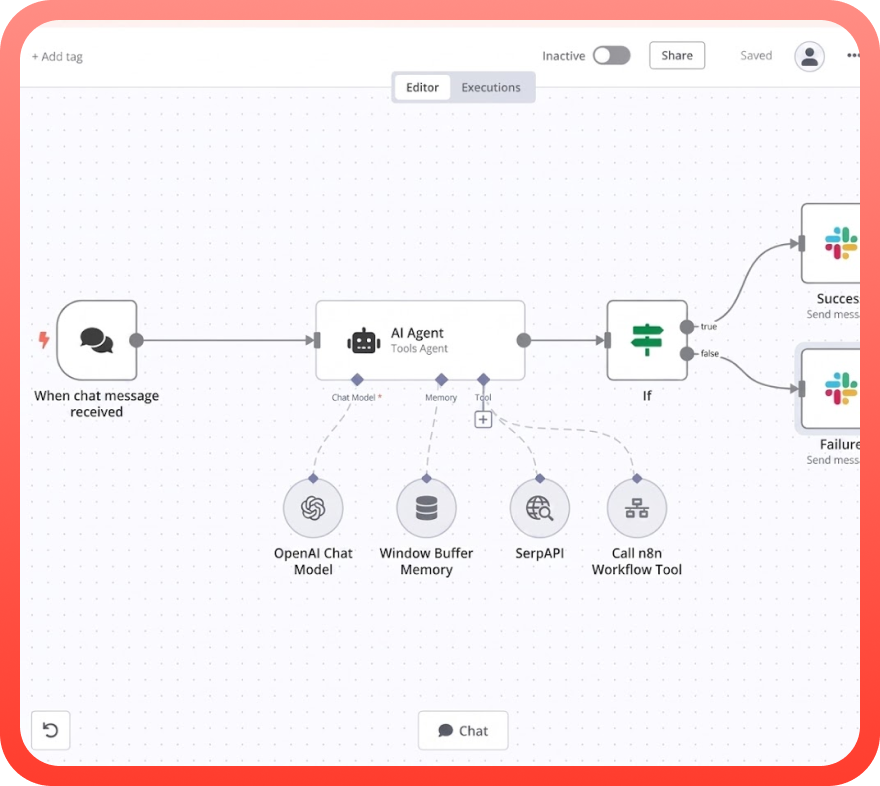The width and height of the screenshot is (880, 786).
Task: Open the user account avatar
Action: coord(809,56)
